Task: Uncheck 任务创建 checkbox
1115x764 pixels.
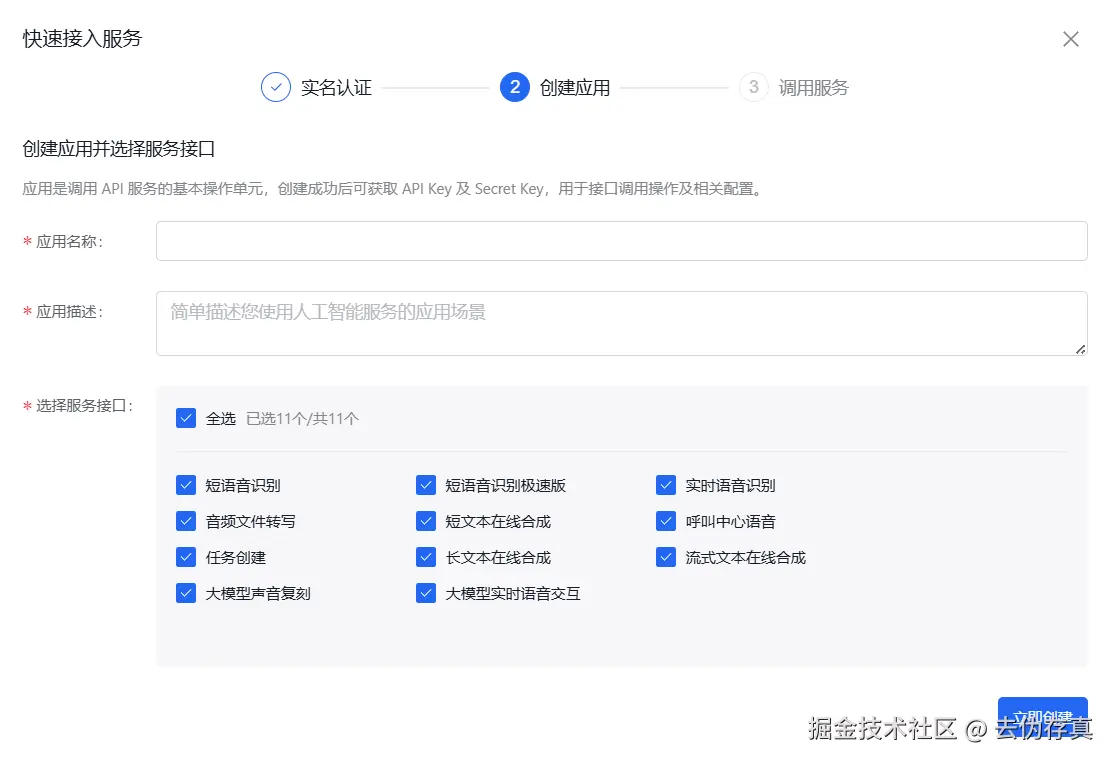Action: pos(186,557)
